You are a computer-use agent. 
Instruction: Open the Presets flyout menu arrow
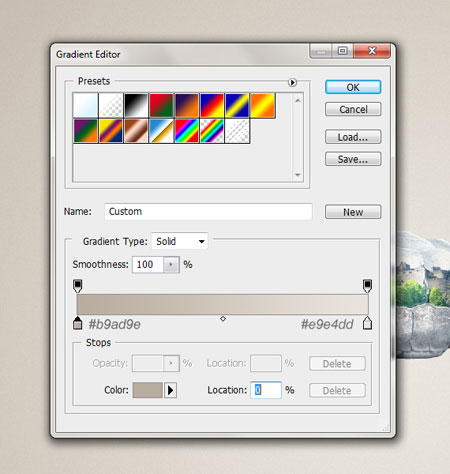[x=292, y=82]
